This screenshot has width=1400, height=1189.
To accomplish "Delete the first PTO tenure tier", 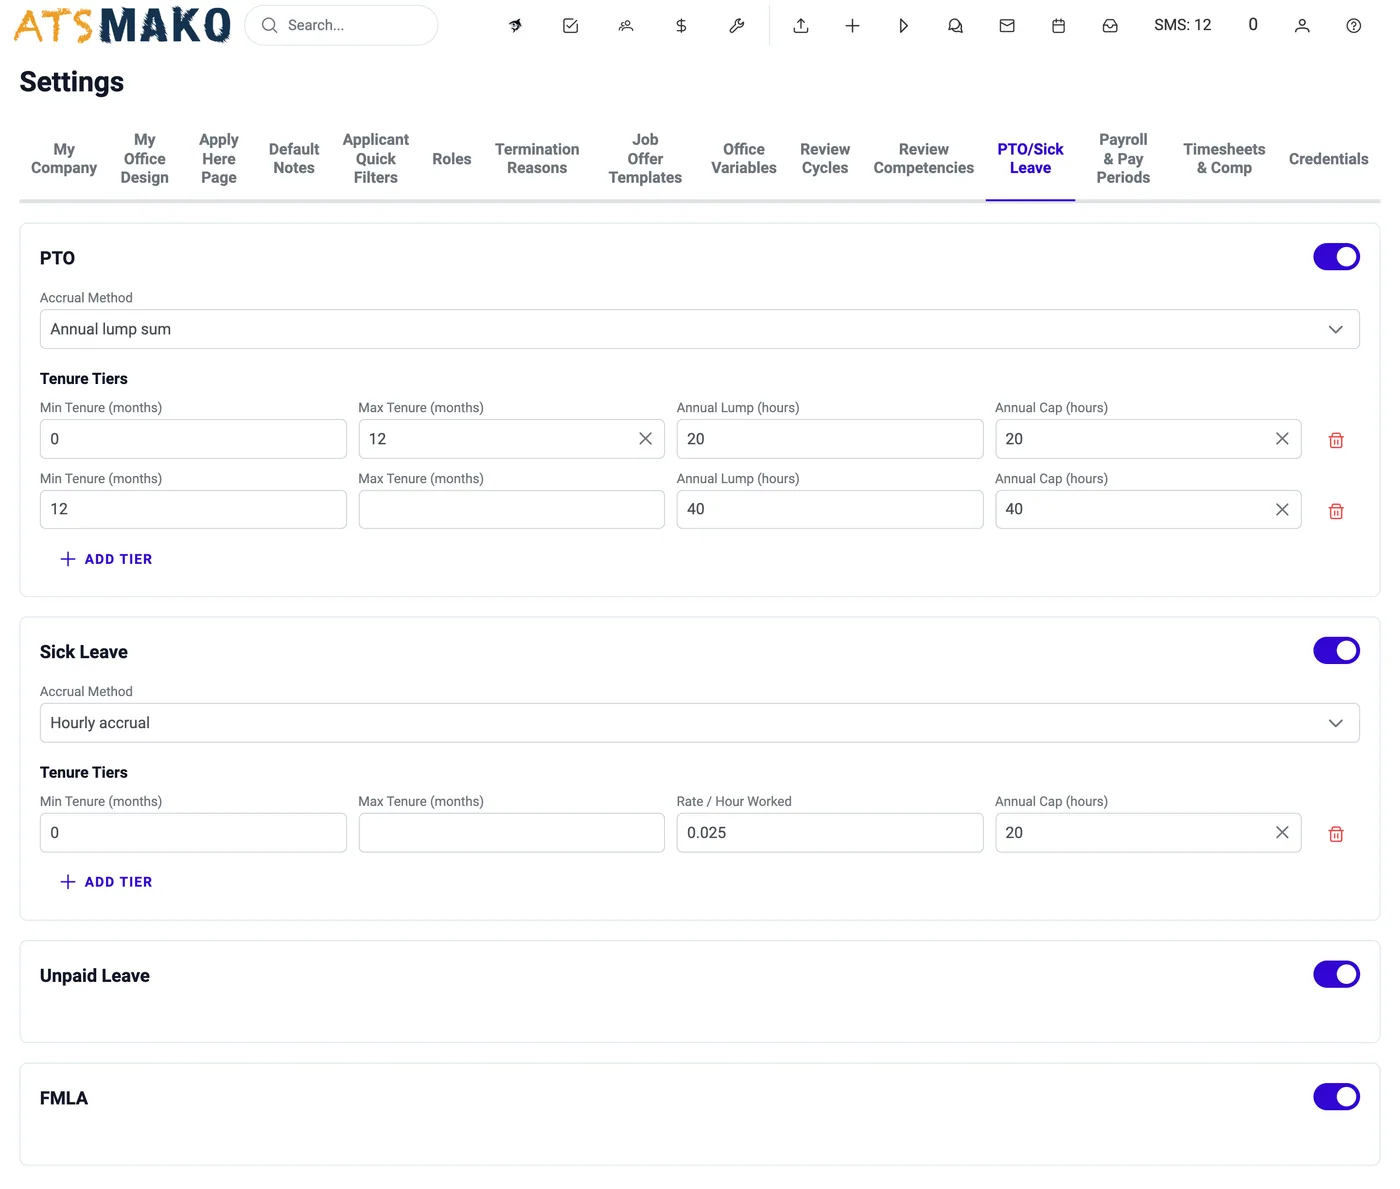I will (1336, 440).
